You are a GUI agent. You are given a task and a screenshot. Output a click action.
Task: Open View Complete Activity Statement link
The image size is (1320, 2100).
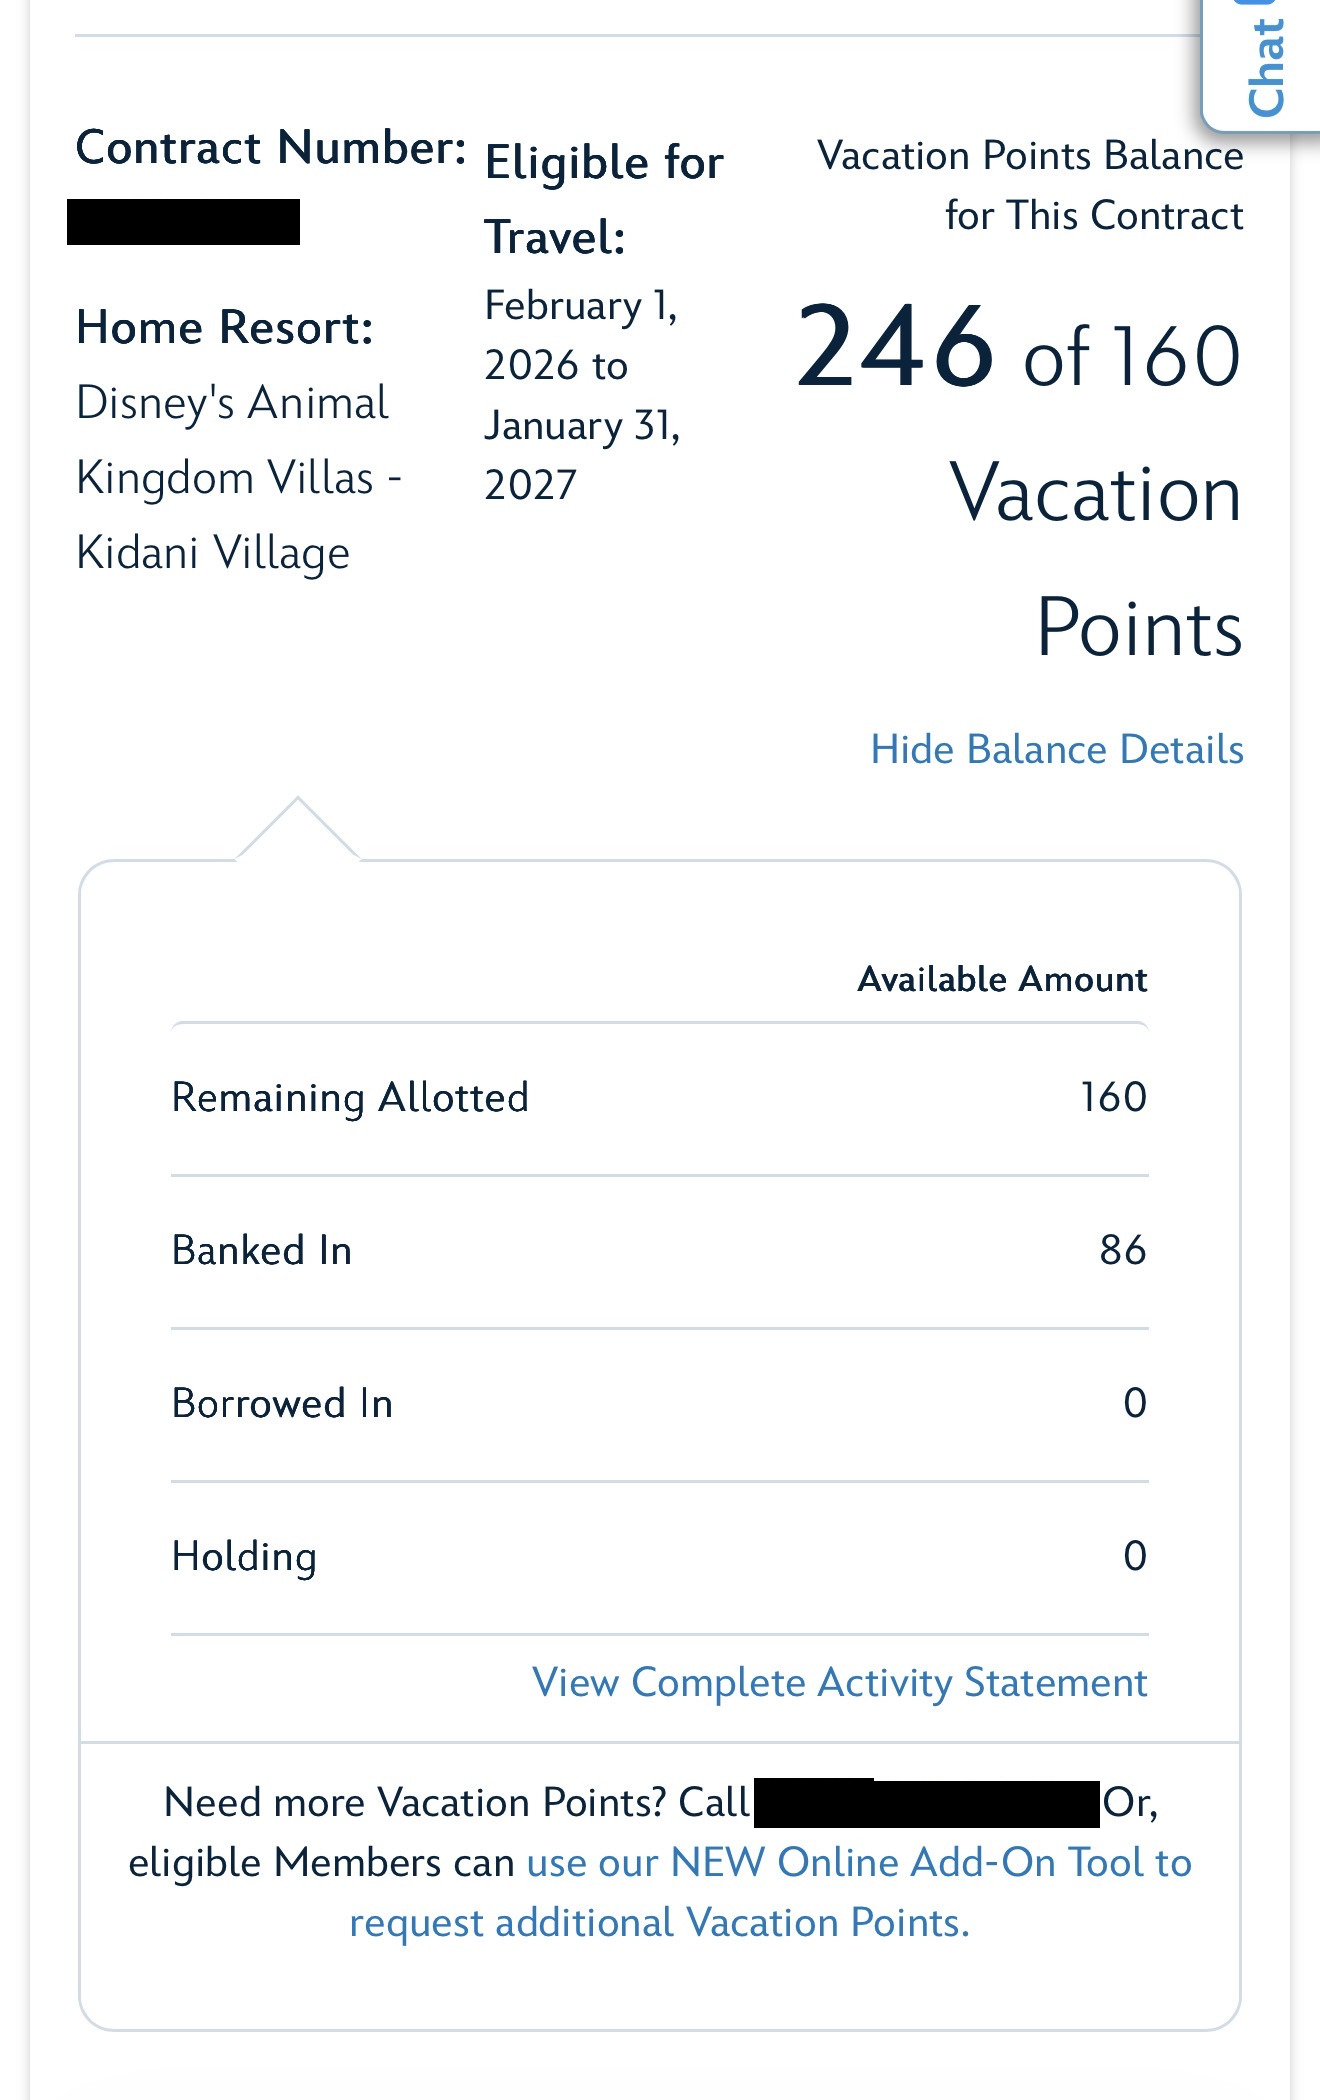coord(839,1683)
